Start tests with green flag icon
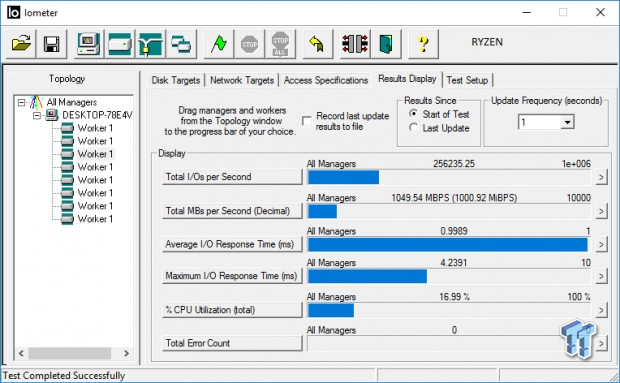This screenshot has width=620, height=383. [219, 44]
